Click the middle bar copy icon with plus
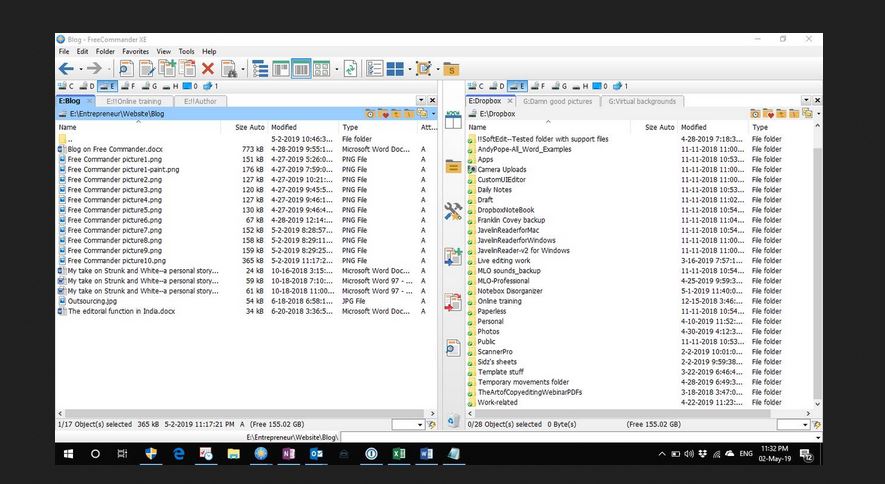The image size is (885, 484). [453, 257]
